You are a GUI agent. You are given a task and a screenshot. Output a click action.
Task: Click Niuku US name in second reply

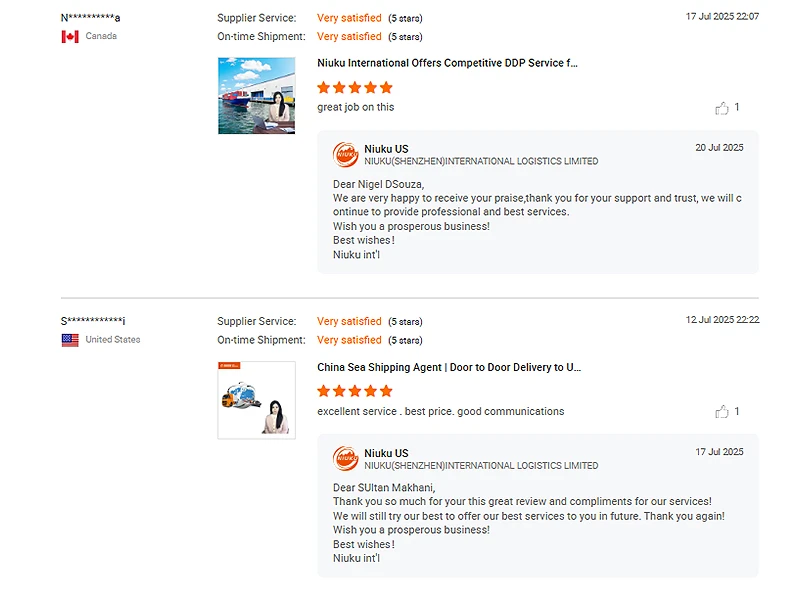pos(386,453)
